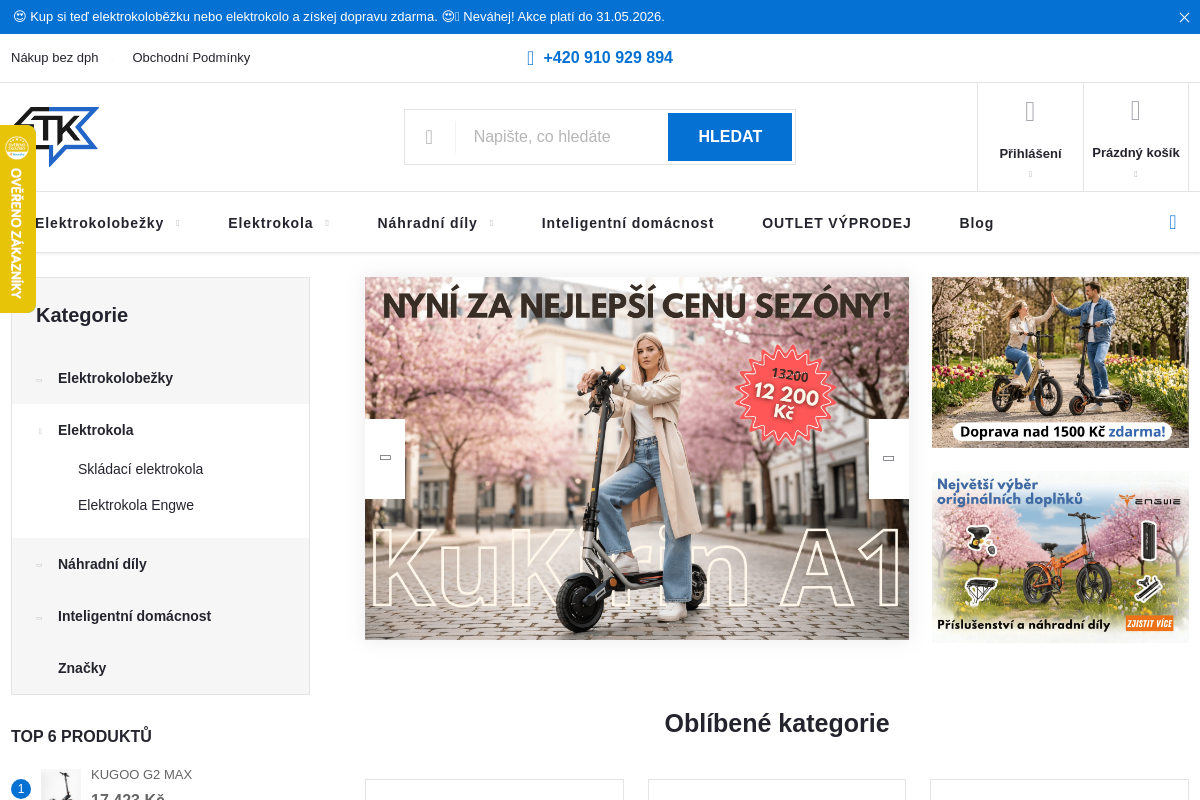Expand Inteligentní domácnost sidebar category
The width and height of the screenshot is (1200, 800).
click(x=39, y=617)
